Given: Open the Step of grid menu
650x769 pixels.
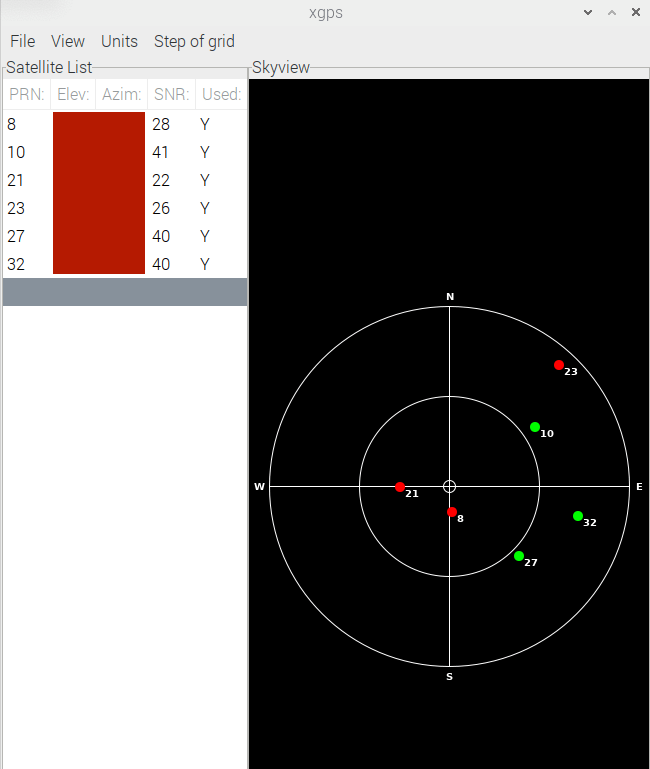Looking at the screenshot, I should (x=194, y=41).
